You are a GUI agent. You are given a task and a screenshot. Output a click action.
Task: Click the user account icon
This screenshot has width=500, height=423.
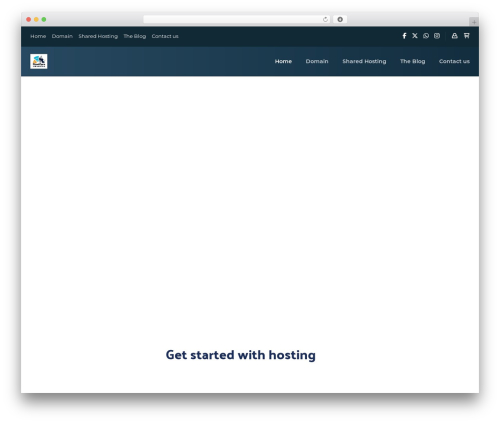click(x=454, y=36)
